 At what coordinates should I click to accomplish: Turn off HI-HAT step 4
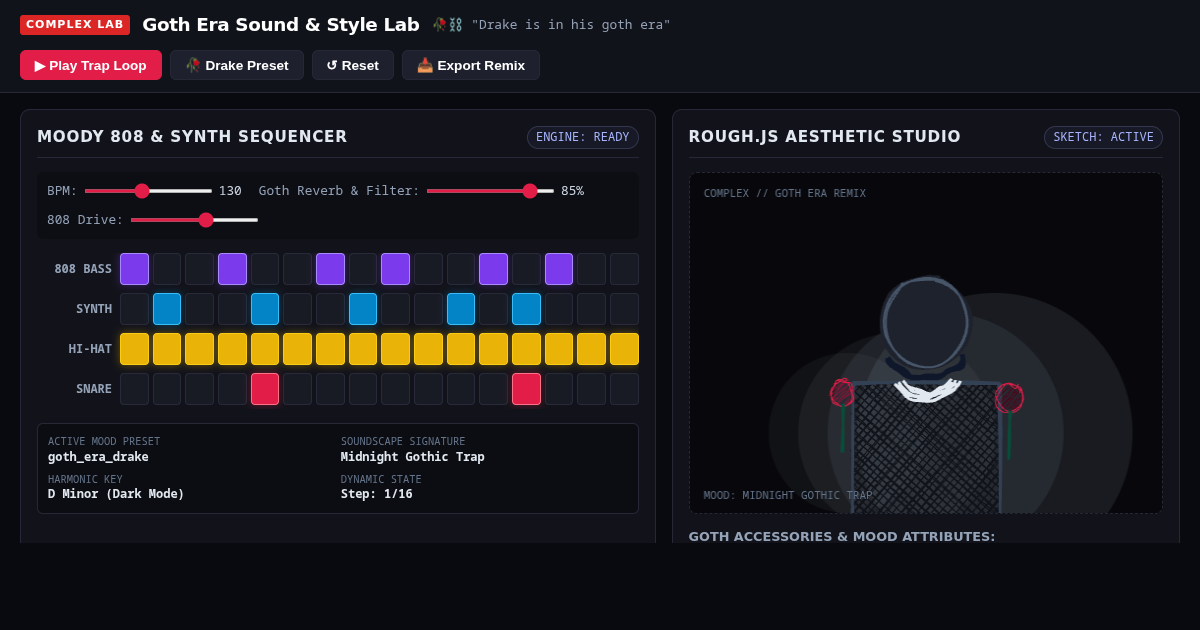[232, 349]
